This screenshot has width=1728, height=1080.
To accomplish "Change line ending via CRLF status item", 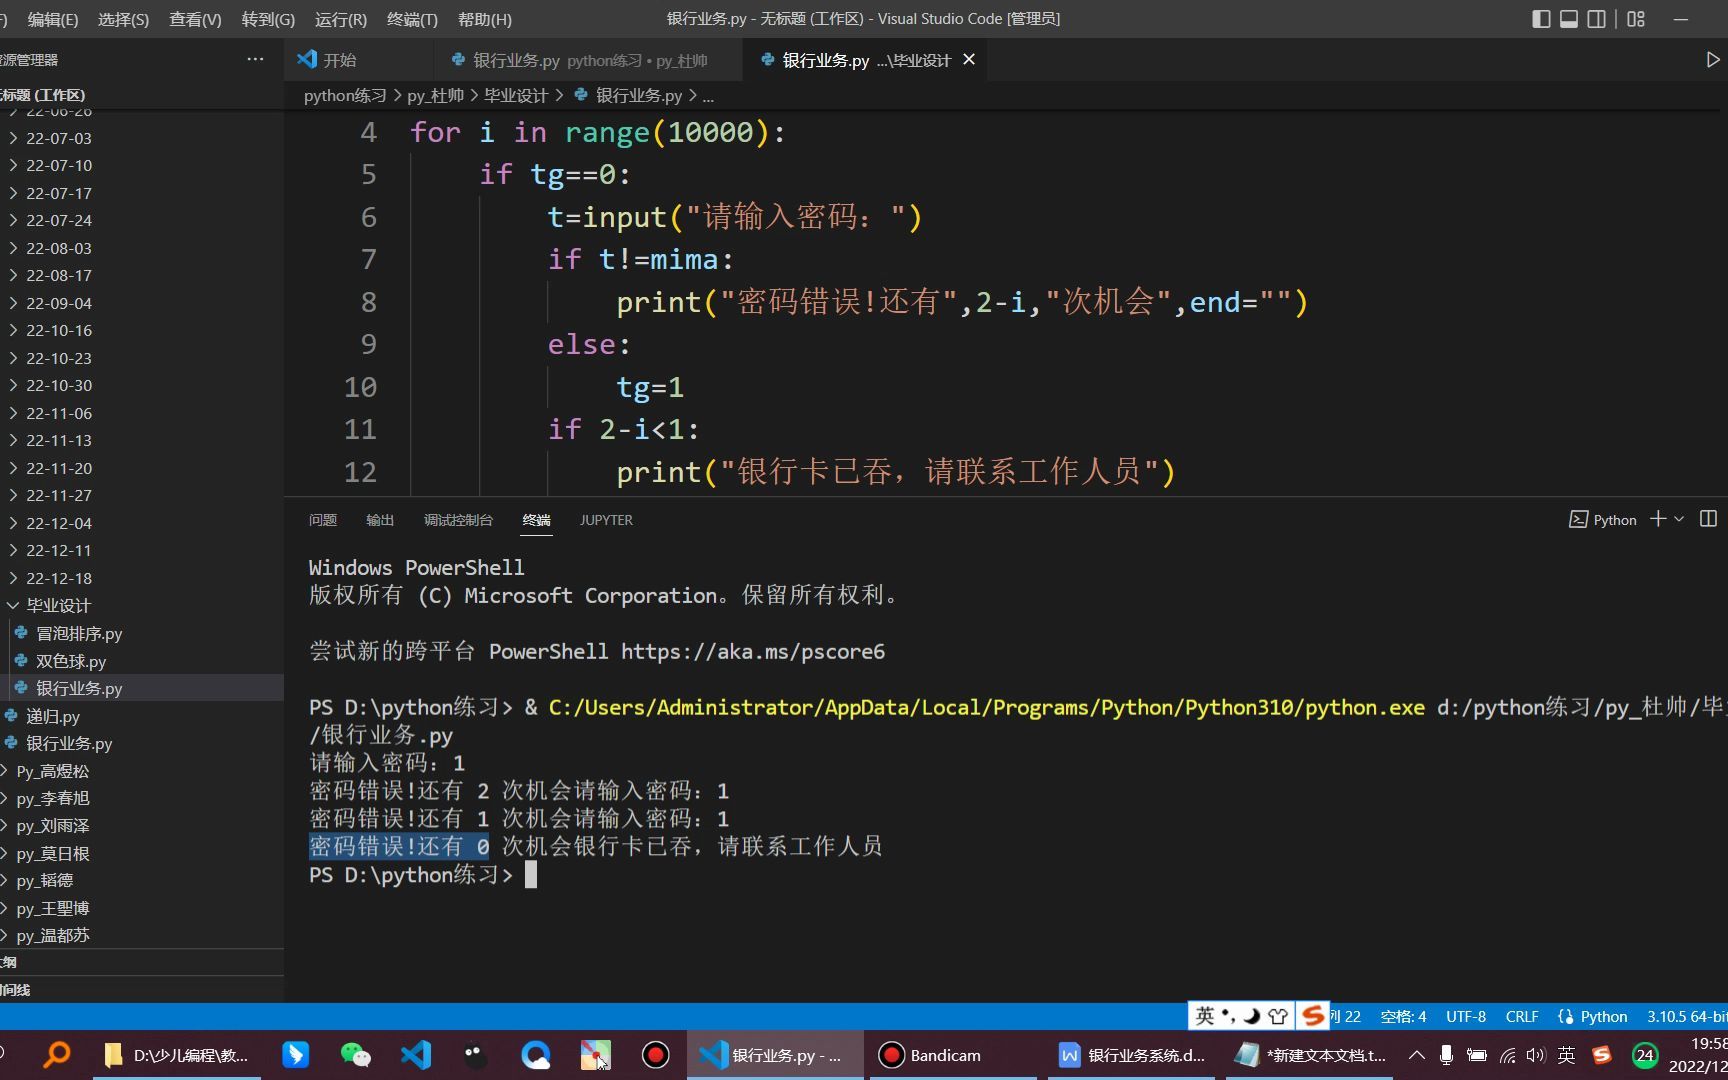I will 1522,1016.
